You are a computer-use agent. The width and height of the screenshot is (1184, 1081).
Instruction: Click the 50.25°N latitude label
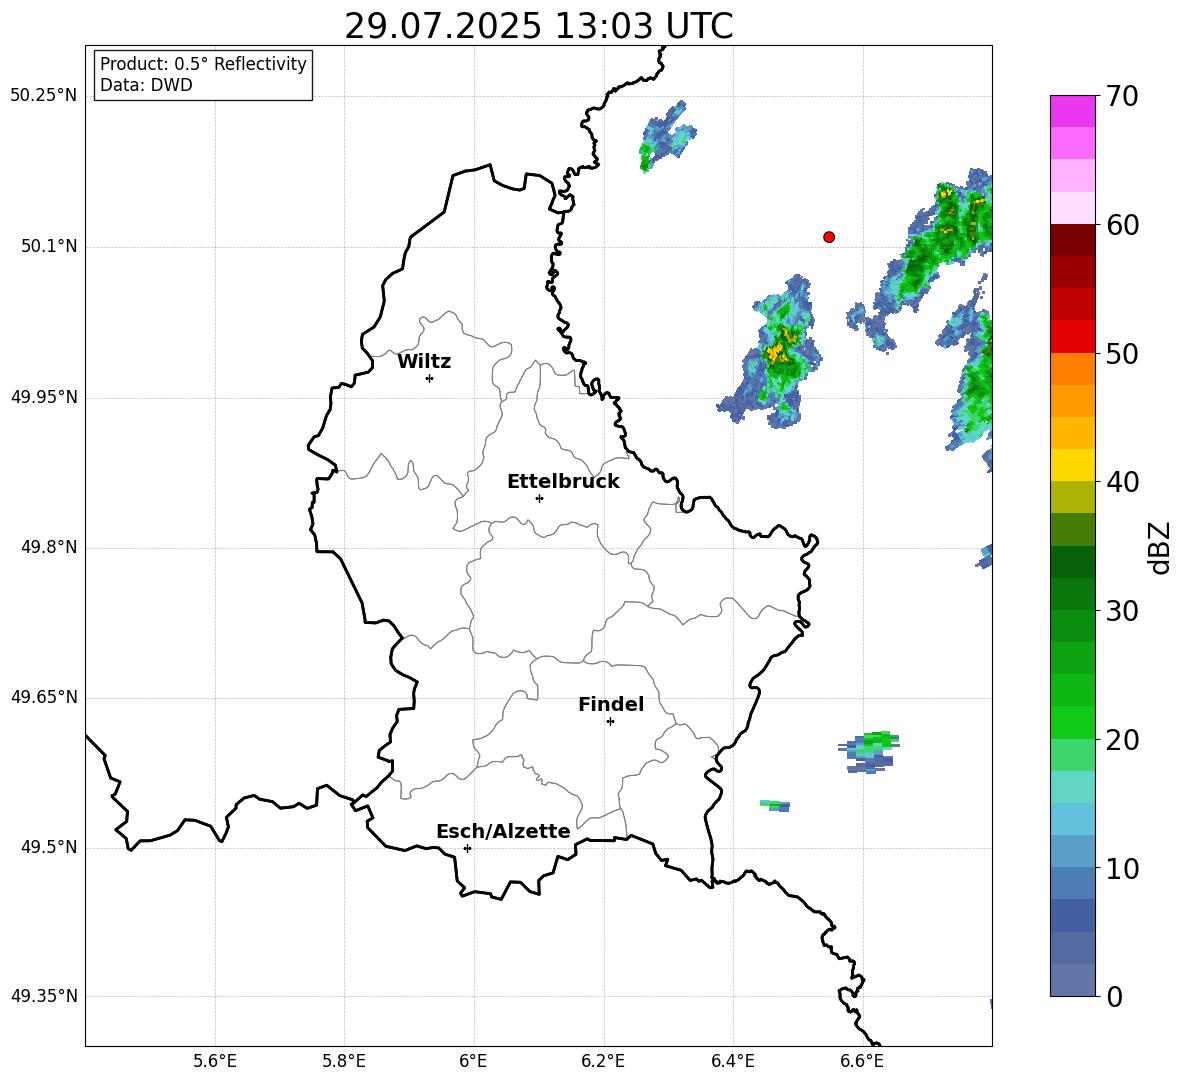44,96
